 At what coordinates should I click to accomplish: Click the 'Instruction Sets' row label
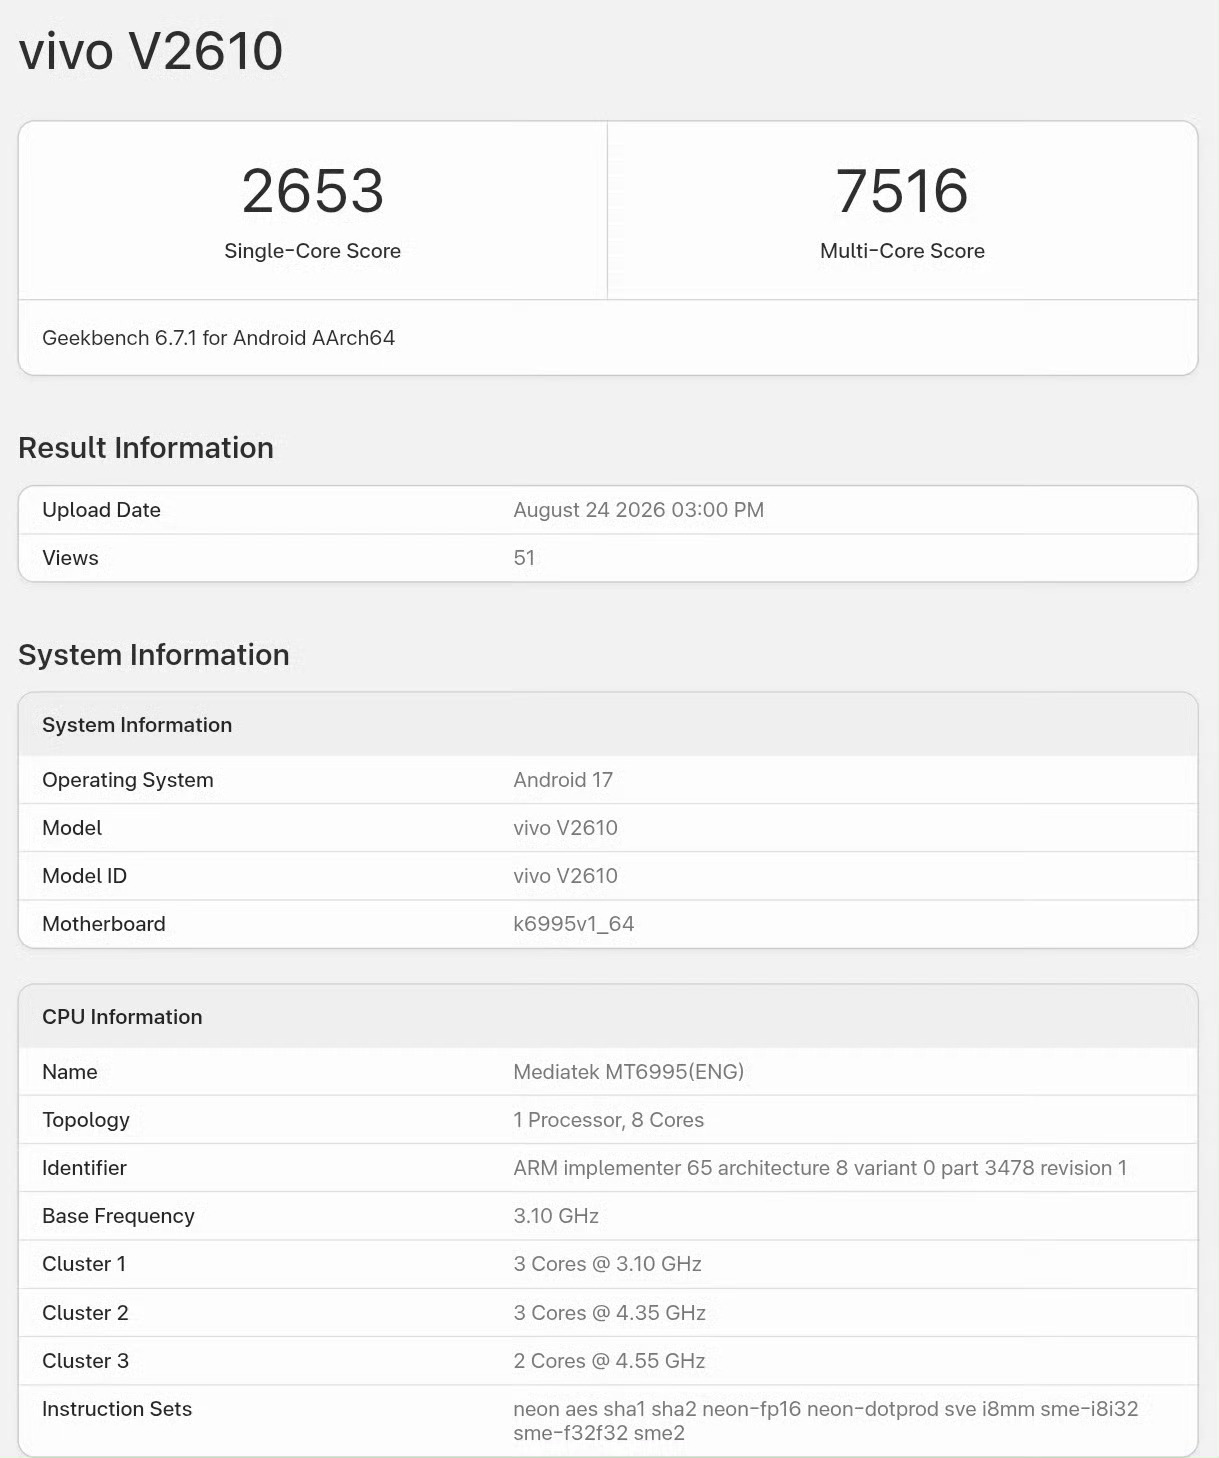coord(117,1409)
